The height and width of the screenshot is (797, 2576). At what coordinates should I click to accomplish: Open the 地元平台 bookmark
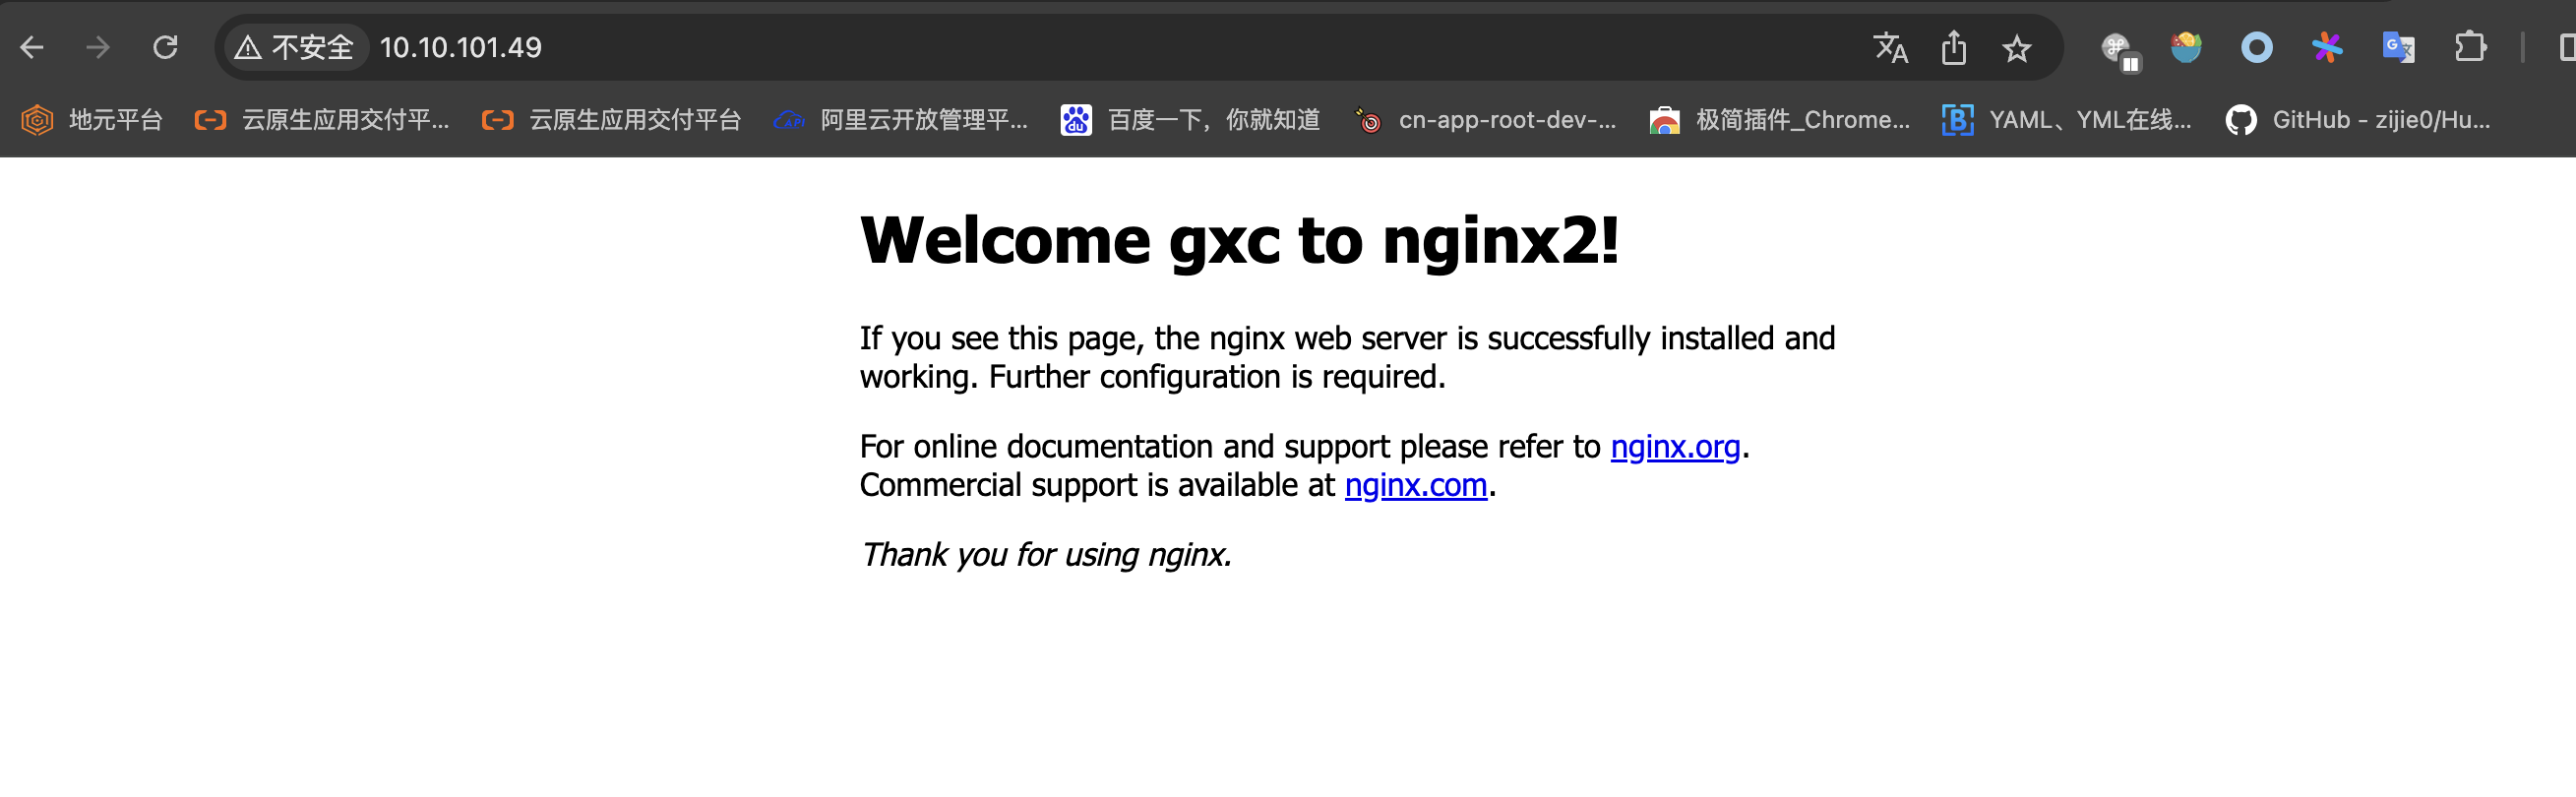click(x=92, y=120)
